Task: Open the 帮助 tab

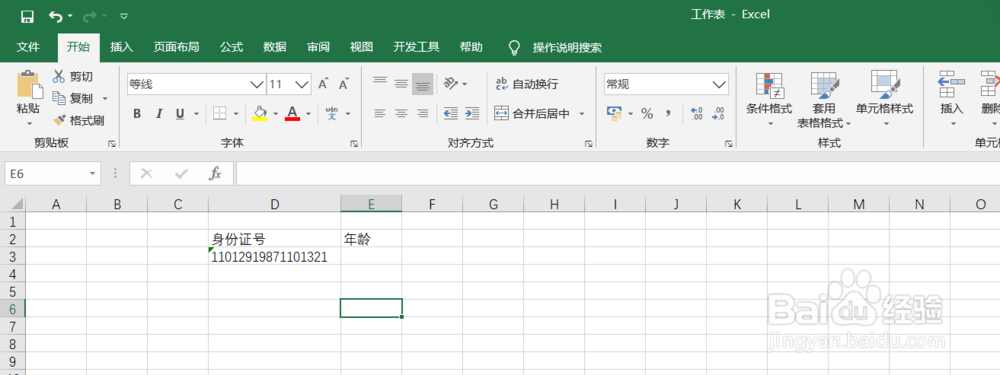Action: tap(471, 47)
